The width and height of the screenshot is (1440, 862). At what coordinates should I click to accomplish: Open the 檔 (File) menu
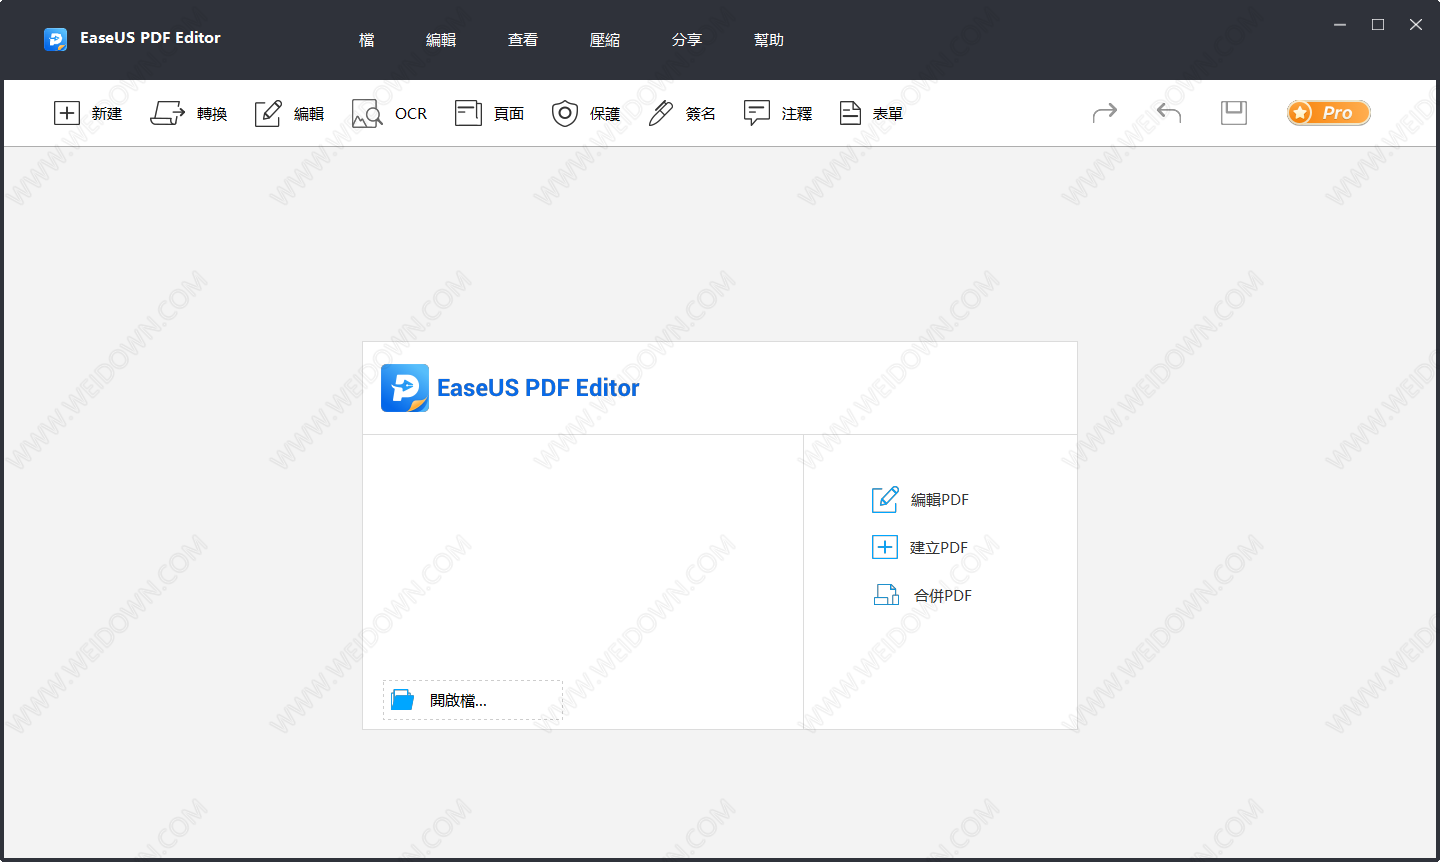tap(367, 40)
